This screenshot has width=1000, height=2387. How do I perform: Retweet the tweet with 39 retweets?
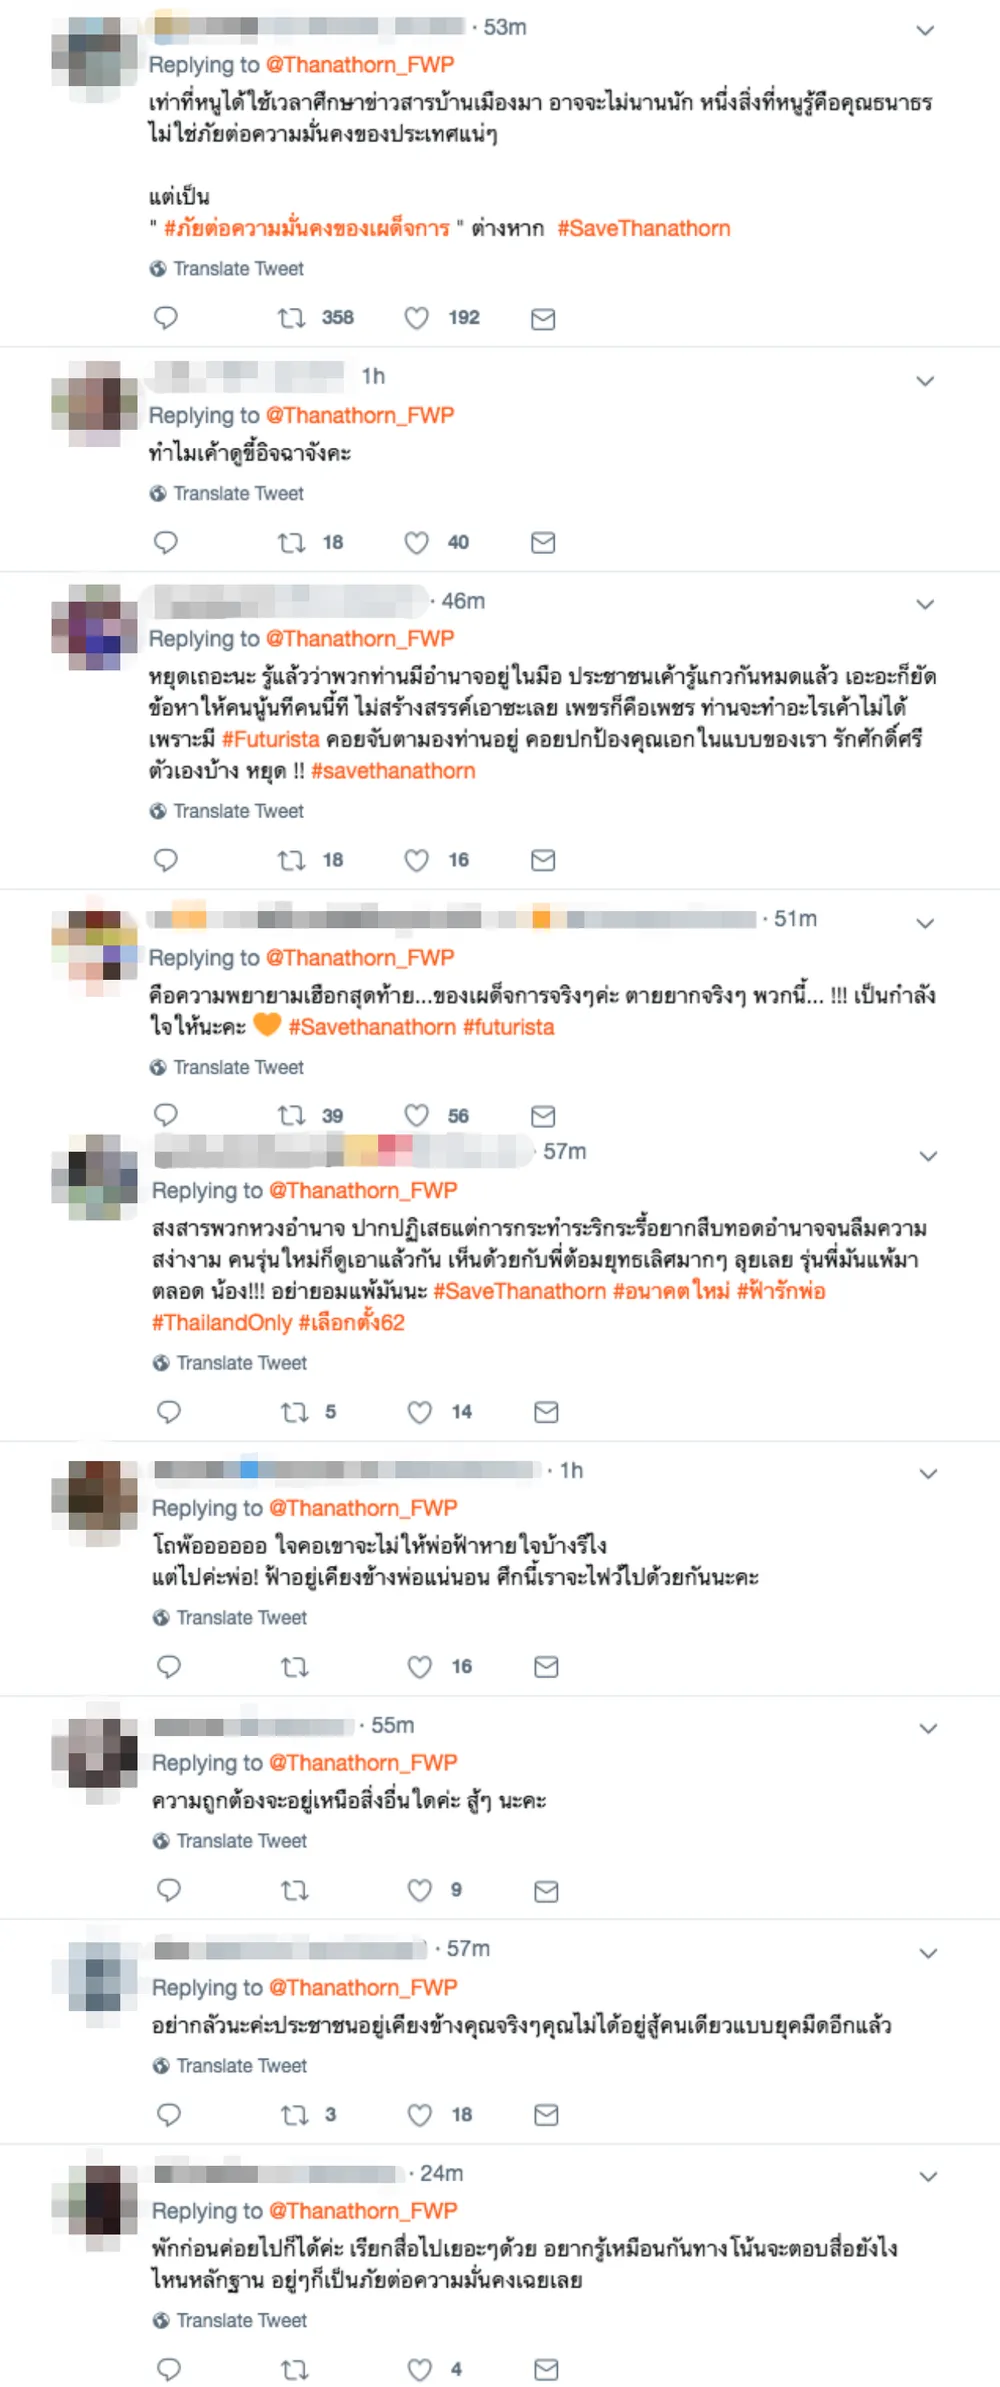[291, 1115]
